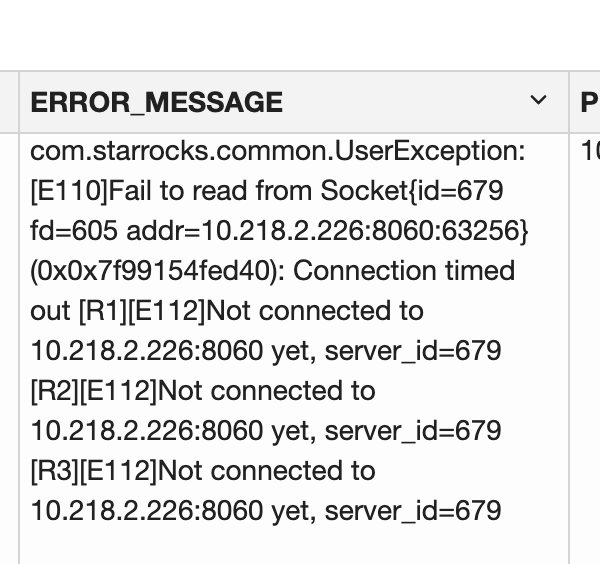
Task: Select the partially visible P column header
Action: (588, 102)
